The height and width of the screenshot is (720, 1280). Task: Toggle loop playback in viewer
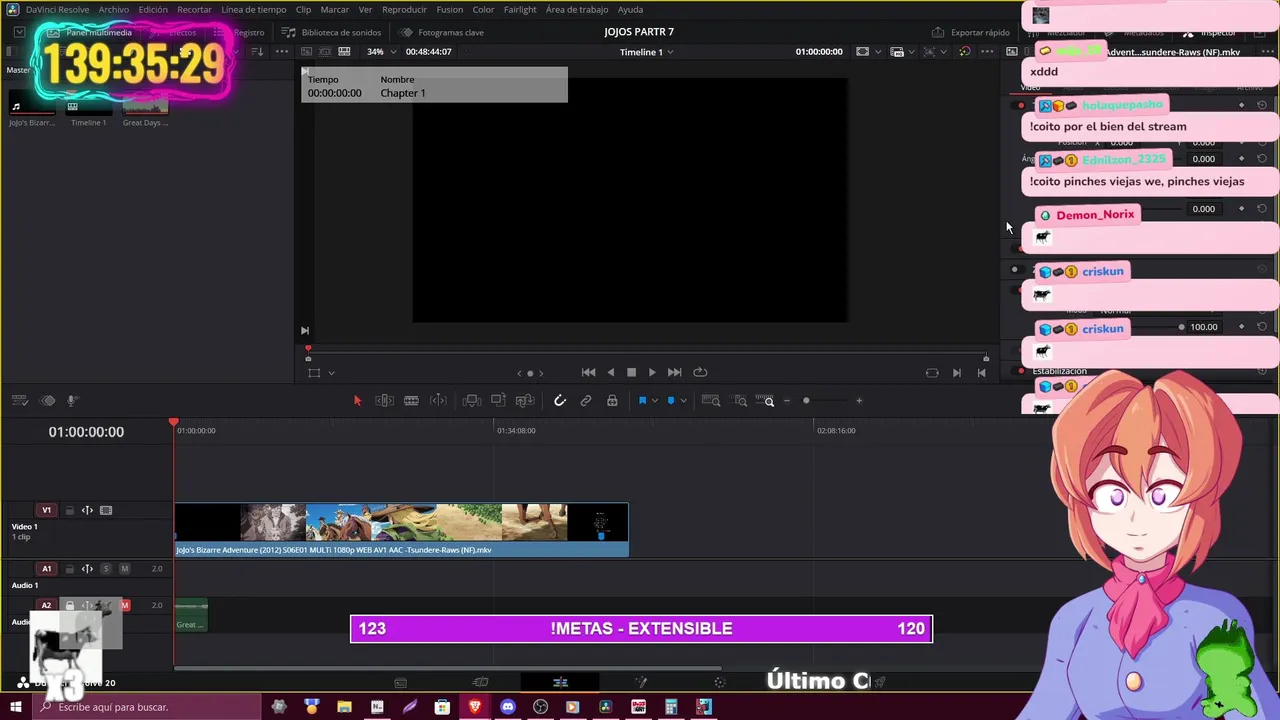point(700,372)
